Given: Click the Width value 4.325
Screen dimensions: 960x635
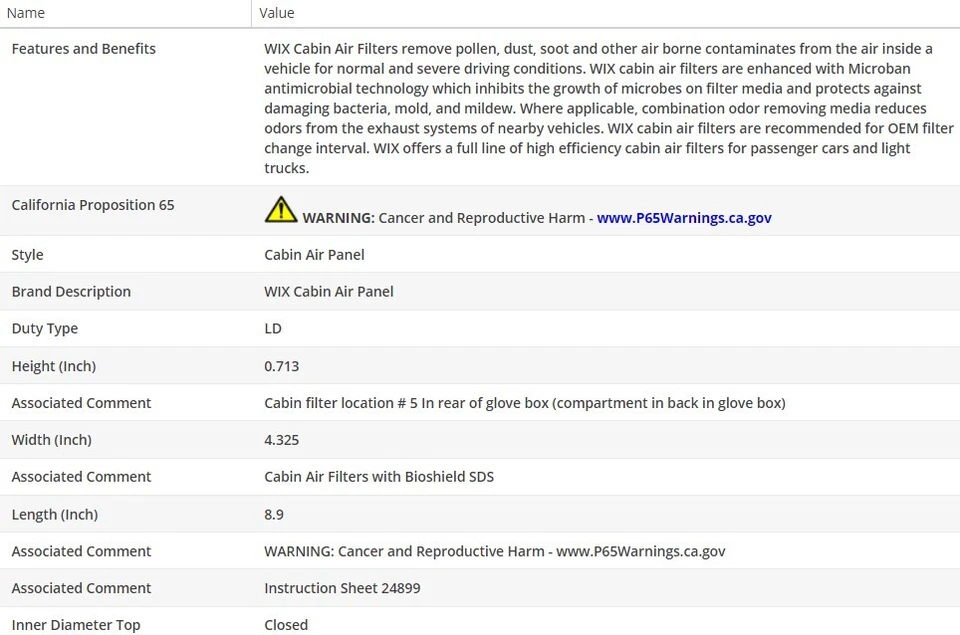Looking at the screenshot, I should tap(282, 440).
